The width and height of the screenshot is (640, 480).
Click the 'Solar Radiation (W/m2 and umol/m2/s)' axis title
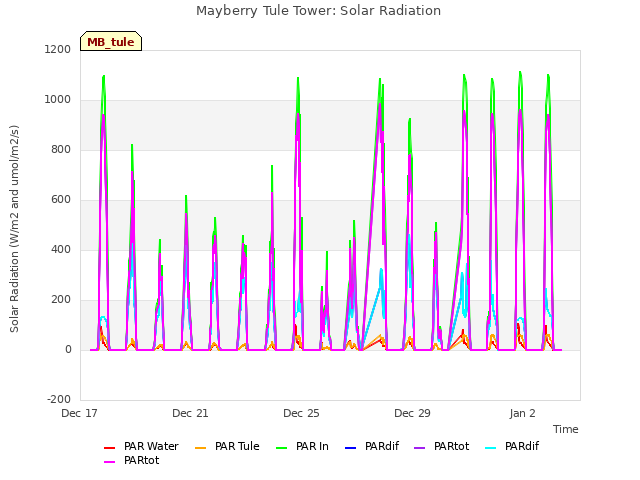pos(14,229)
